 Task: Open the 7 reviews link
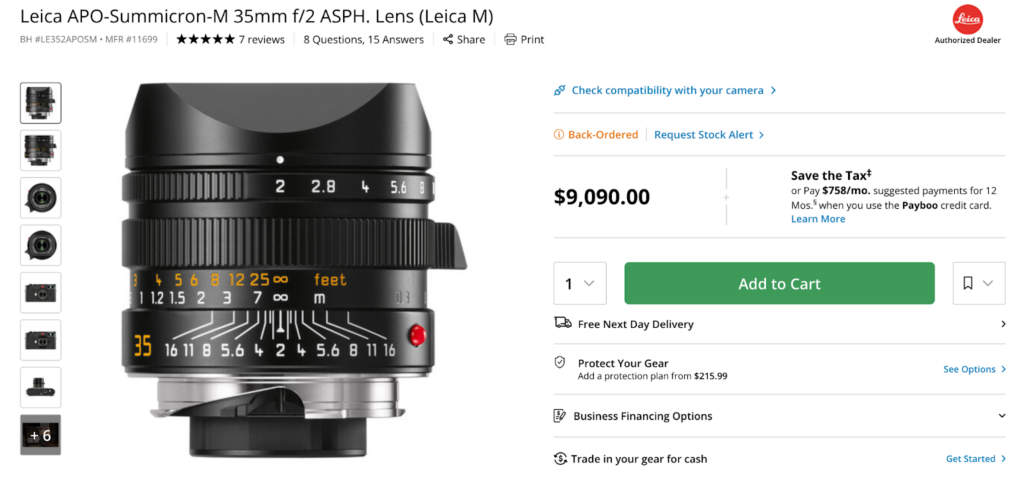[x=262, y=40]
